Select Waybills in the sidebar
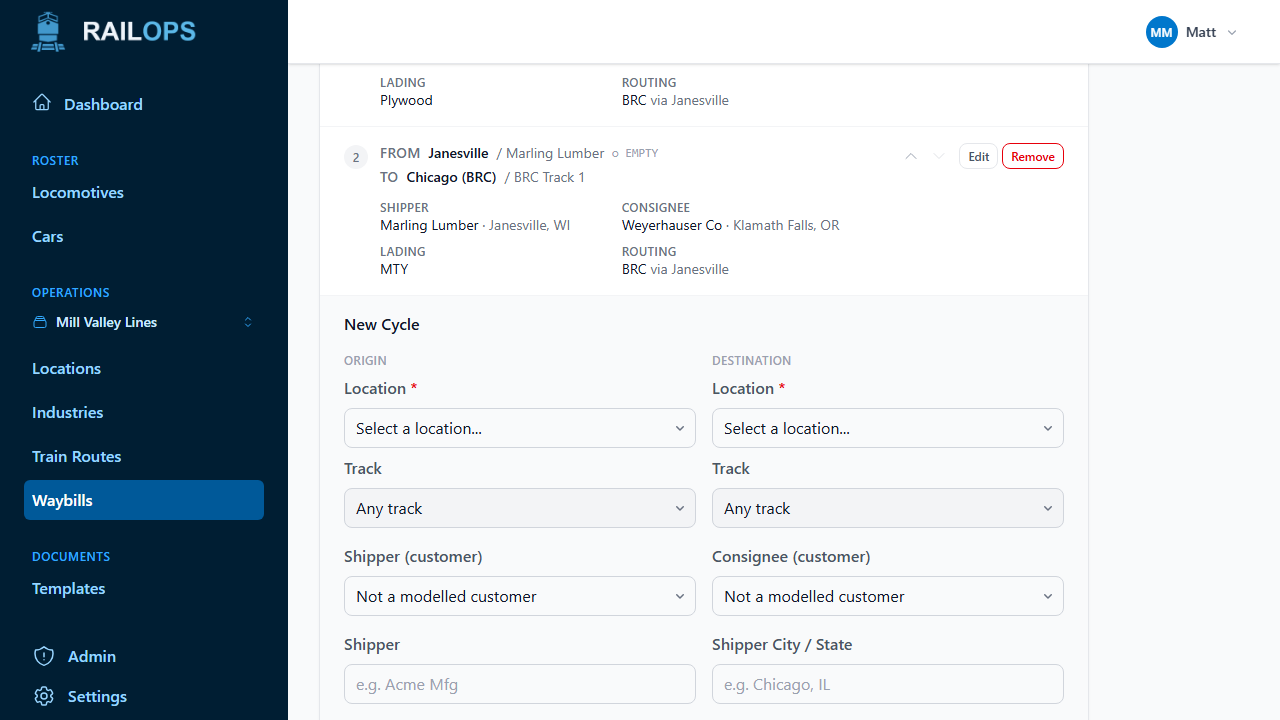The width and height of the screenshot is (1280, 720). coord(144,500)
